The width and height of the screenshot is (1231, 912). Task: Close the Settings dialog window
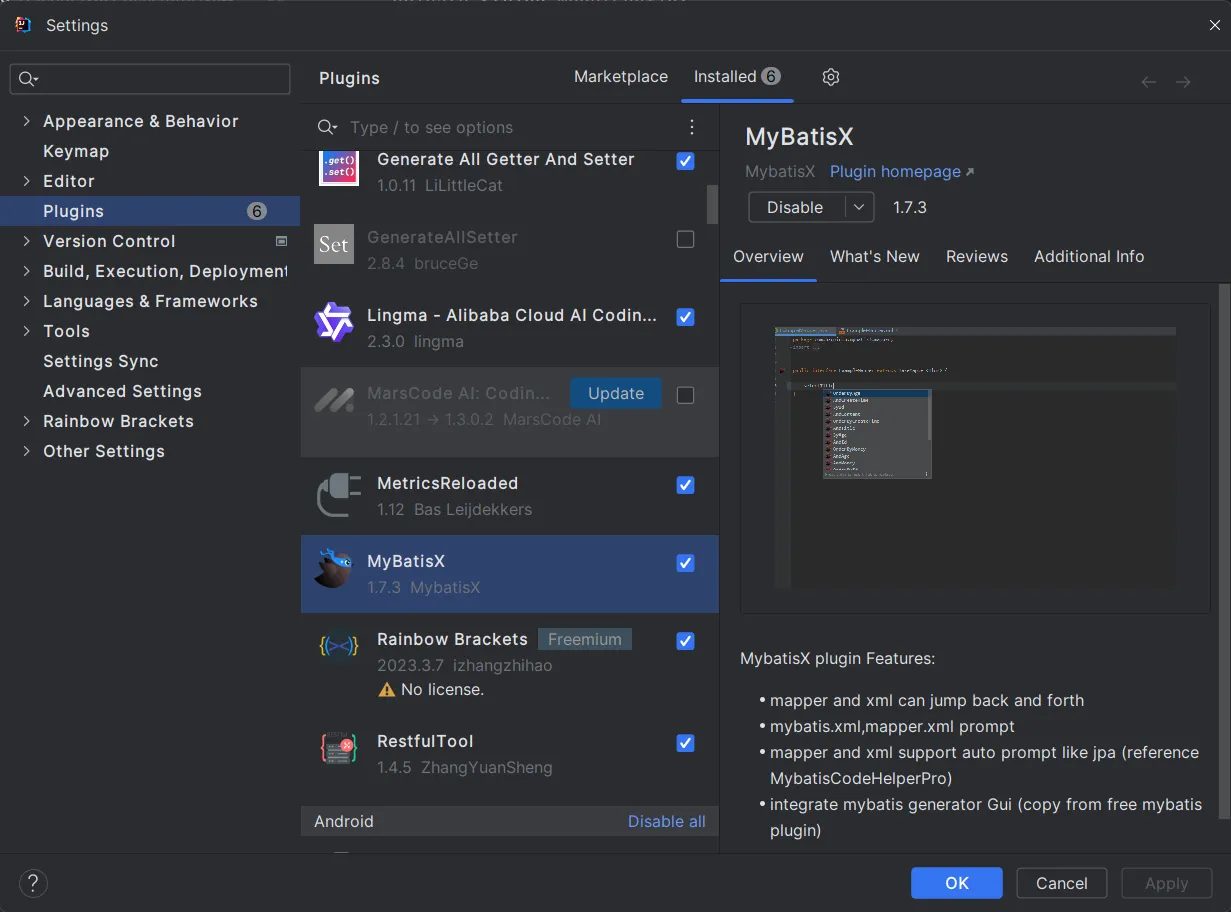click(1214, 26)
